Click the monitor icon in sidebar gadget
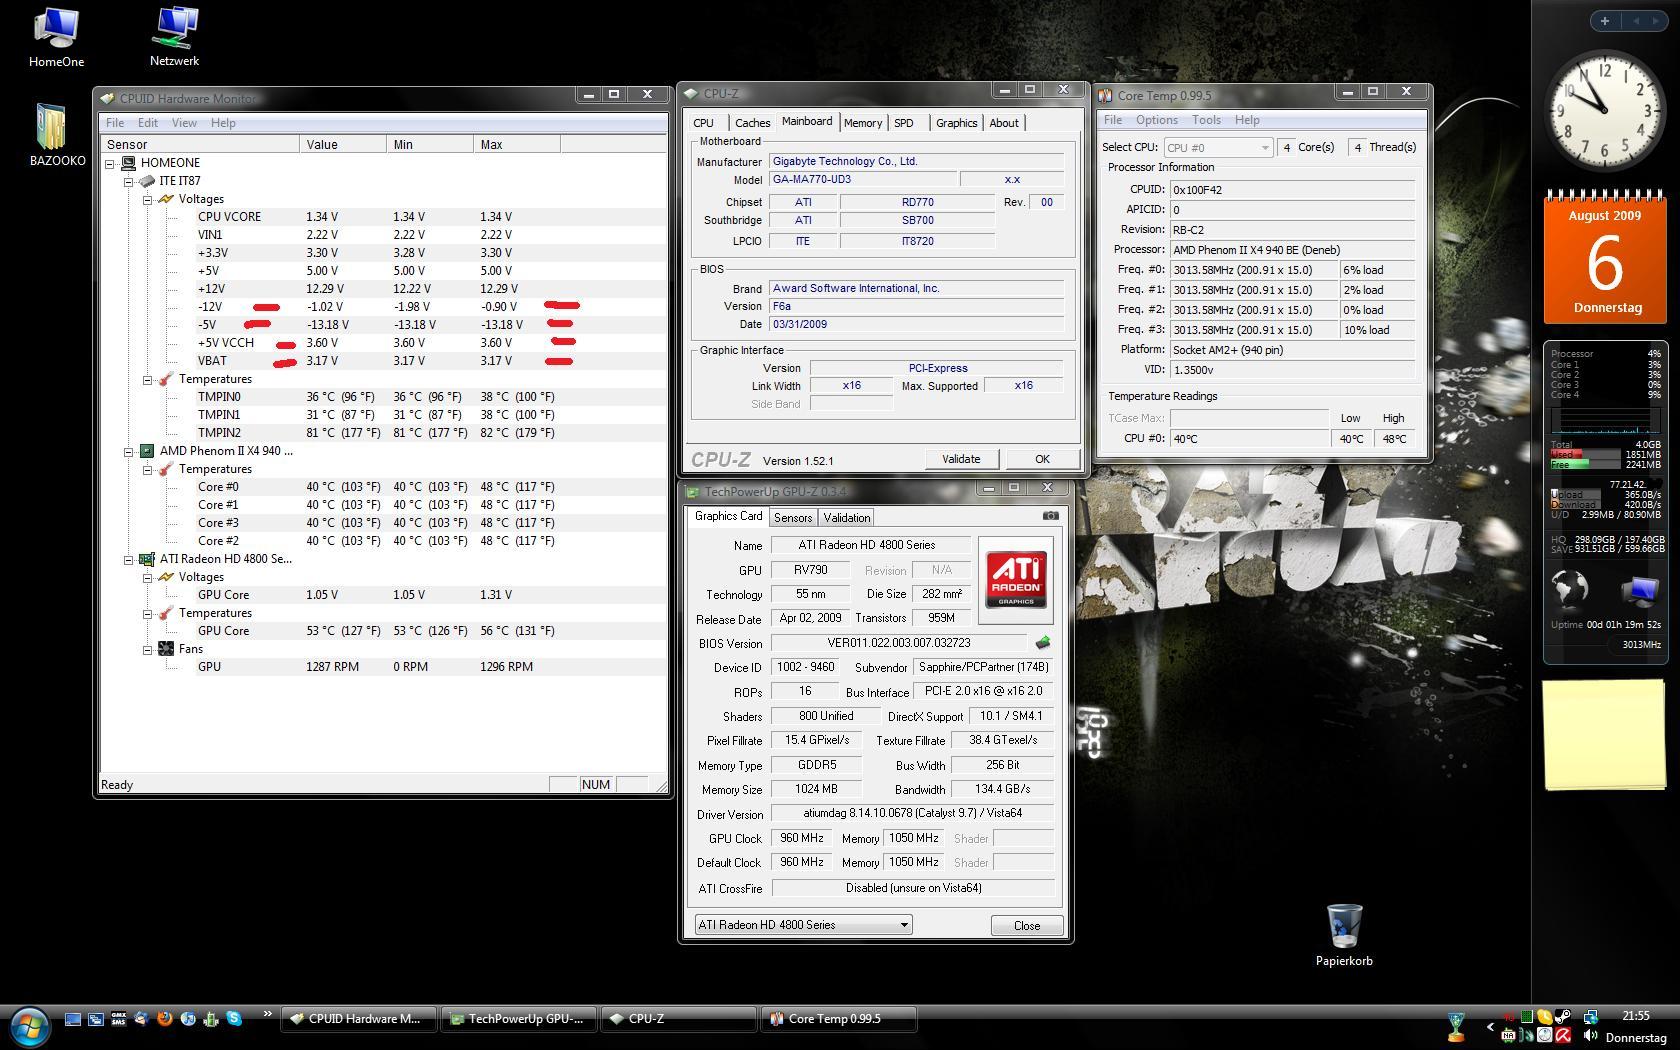The image size is (1680, 1050). [x=1640, y=591]
